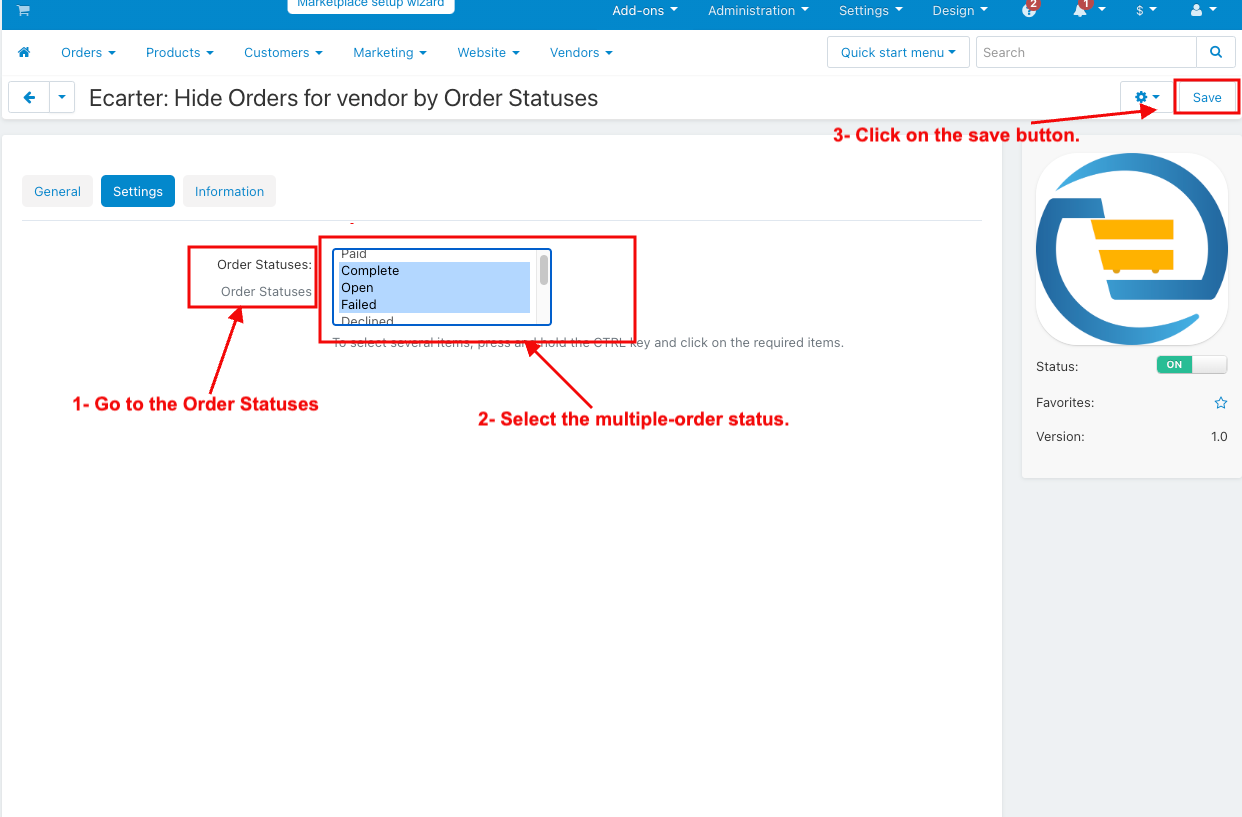Expand the Quick start menu
1242x817 pixels.
coord(898,52)
